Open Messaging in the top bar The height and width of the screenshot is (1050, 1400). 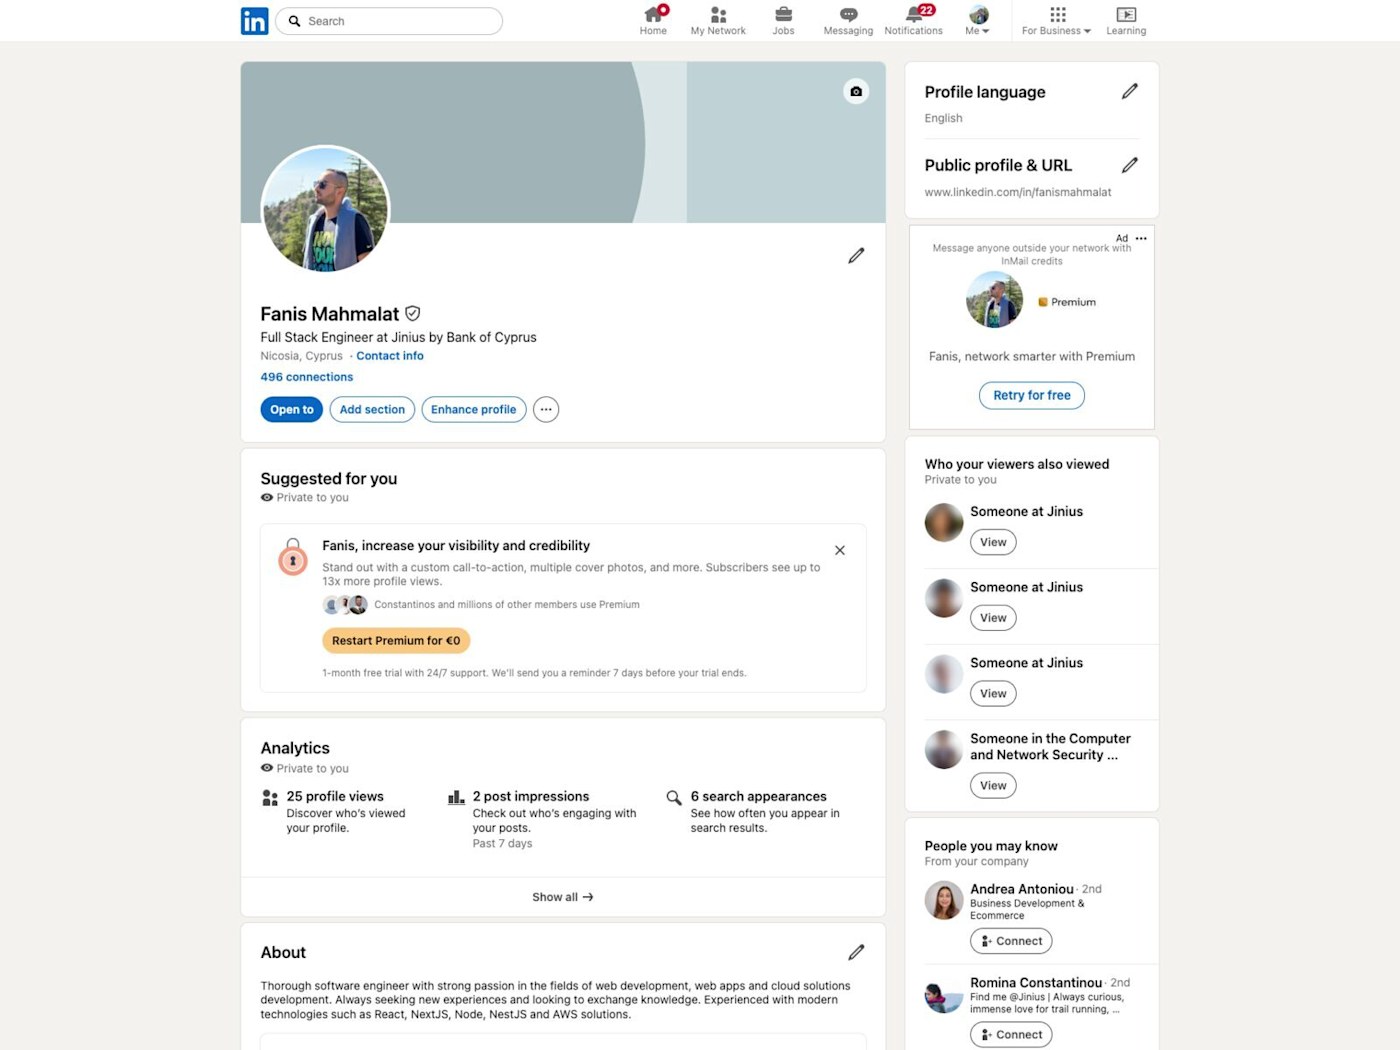click(848, 21)
